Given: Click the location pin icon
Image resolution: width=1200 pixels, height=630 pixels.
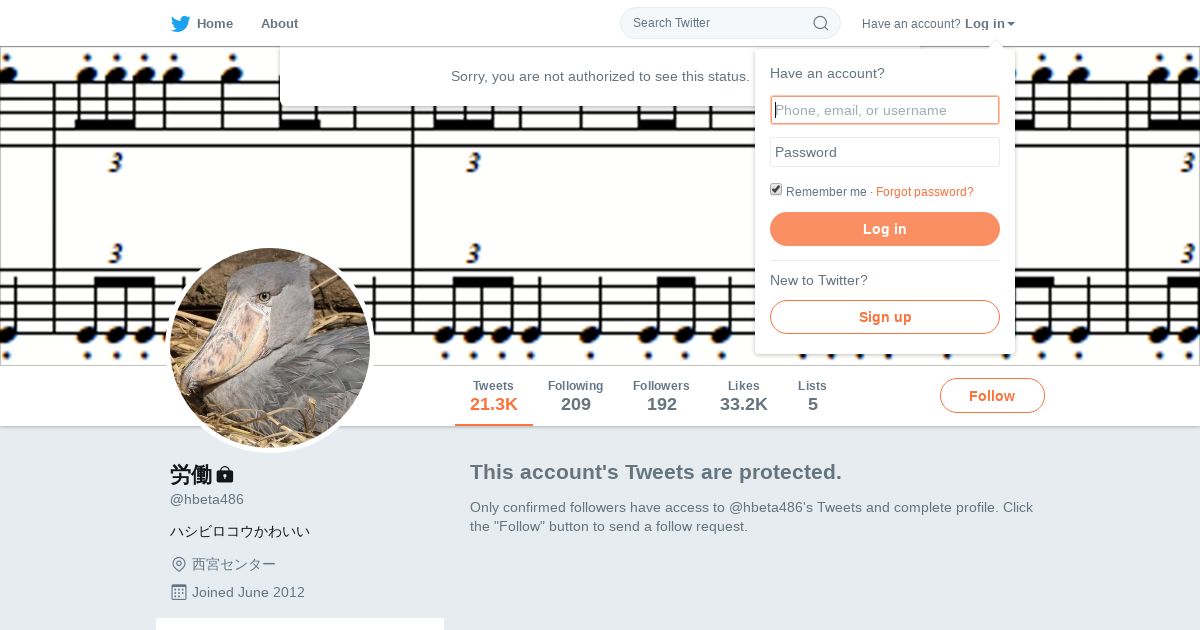Looking at the screenshot, I should coord(179,564).
